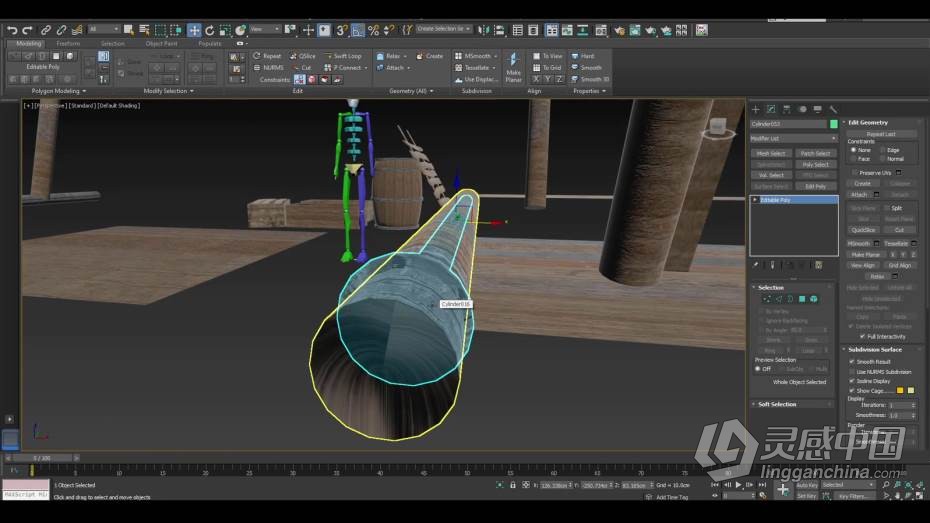Open the Display panel icon
Viewport: 930px width, 523px height.
(x=818, y=109)
